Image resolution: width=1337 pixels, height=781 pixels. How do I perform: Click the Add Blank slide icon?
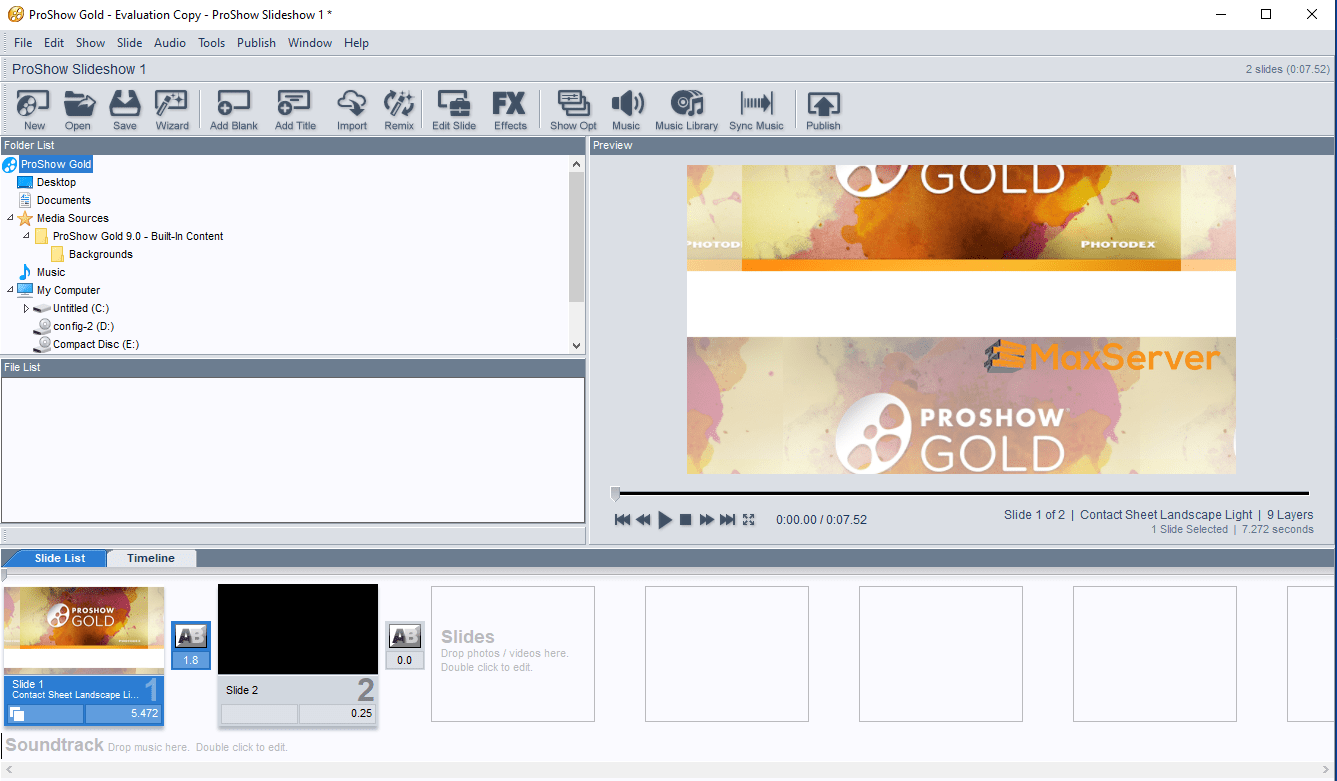tap(233, 109)
